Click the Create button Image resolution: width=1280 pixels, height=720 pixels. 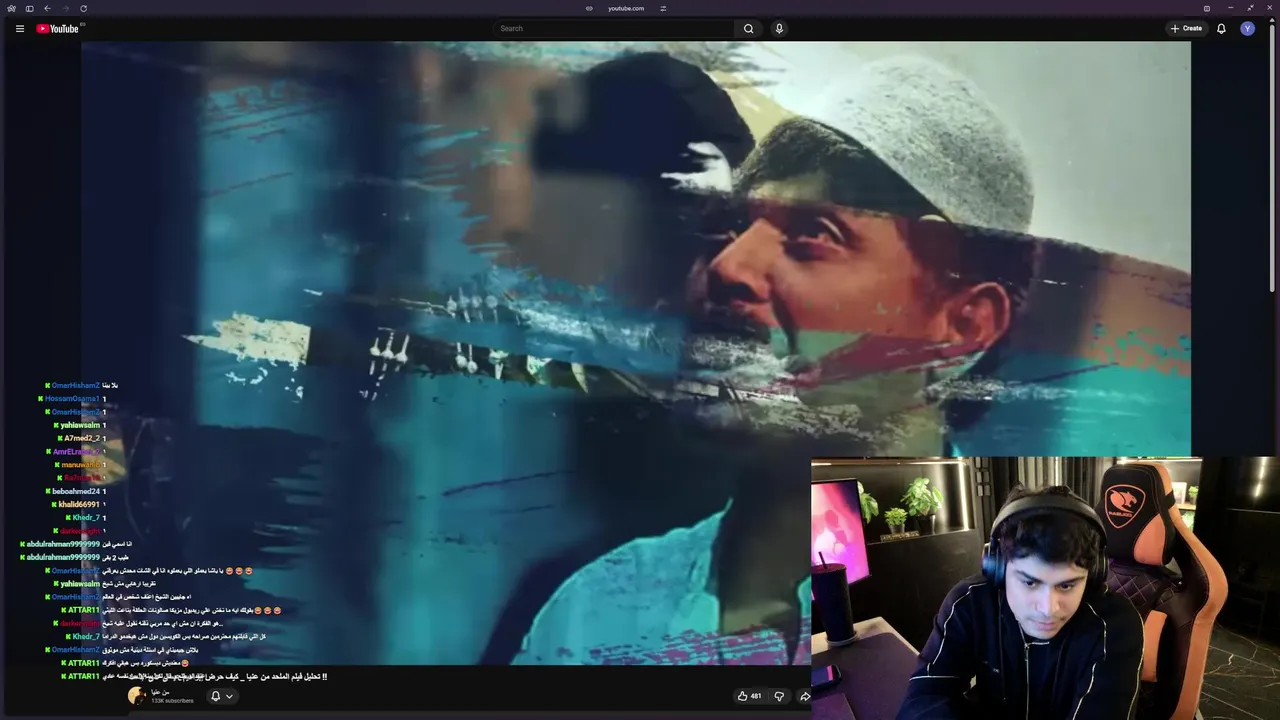tap(1186, 28)
